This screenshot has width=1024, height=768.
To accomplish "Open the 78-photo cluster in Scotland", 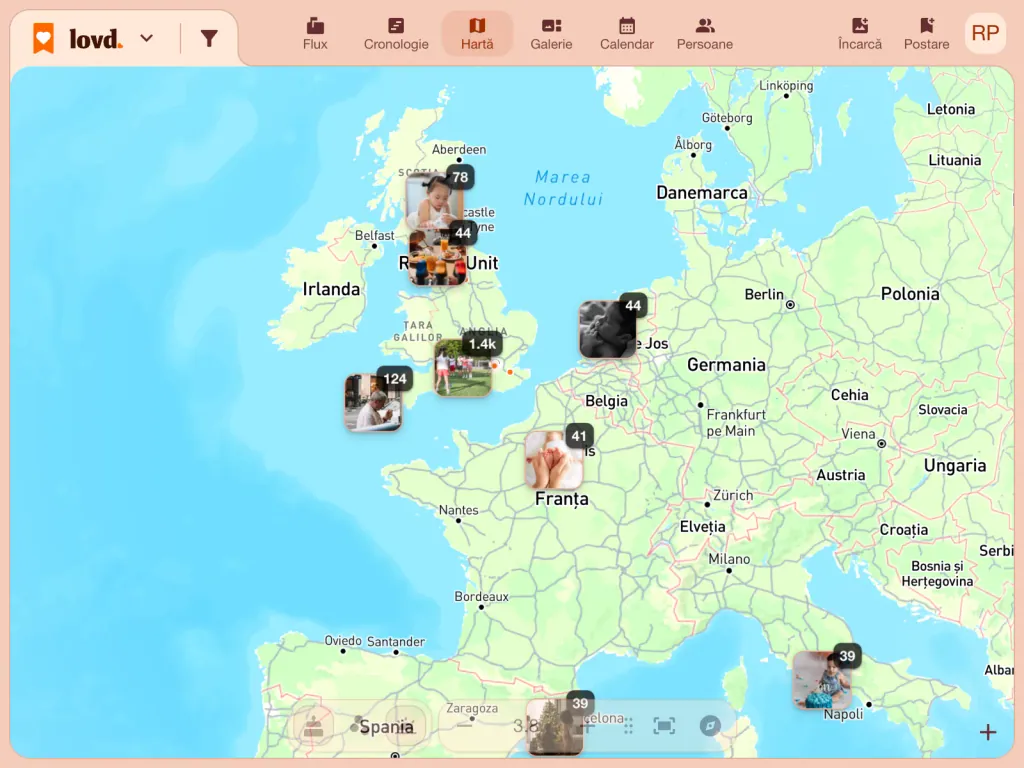I will (434, 199).
